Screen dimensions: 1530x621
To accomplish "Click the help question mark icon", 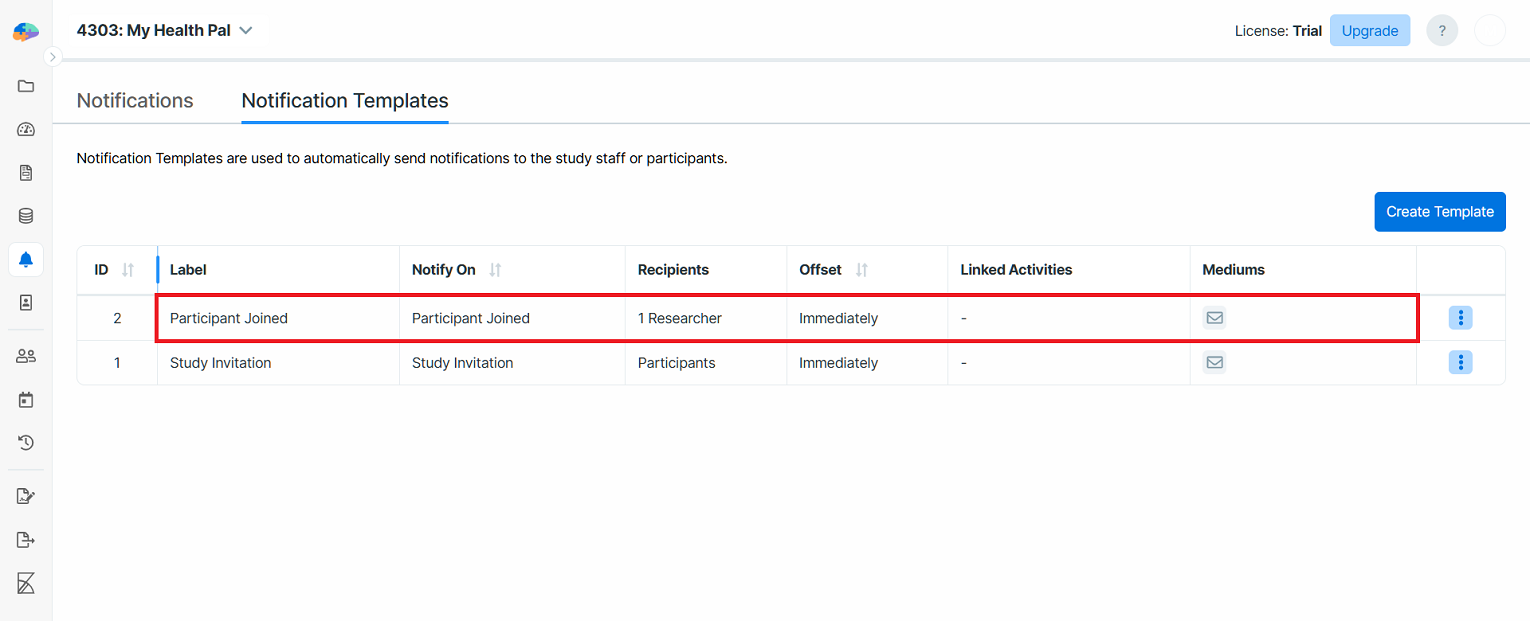I will (1441, 30).
